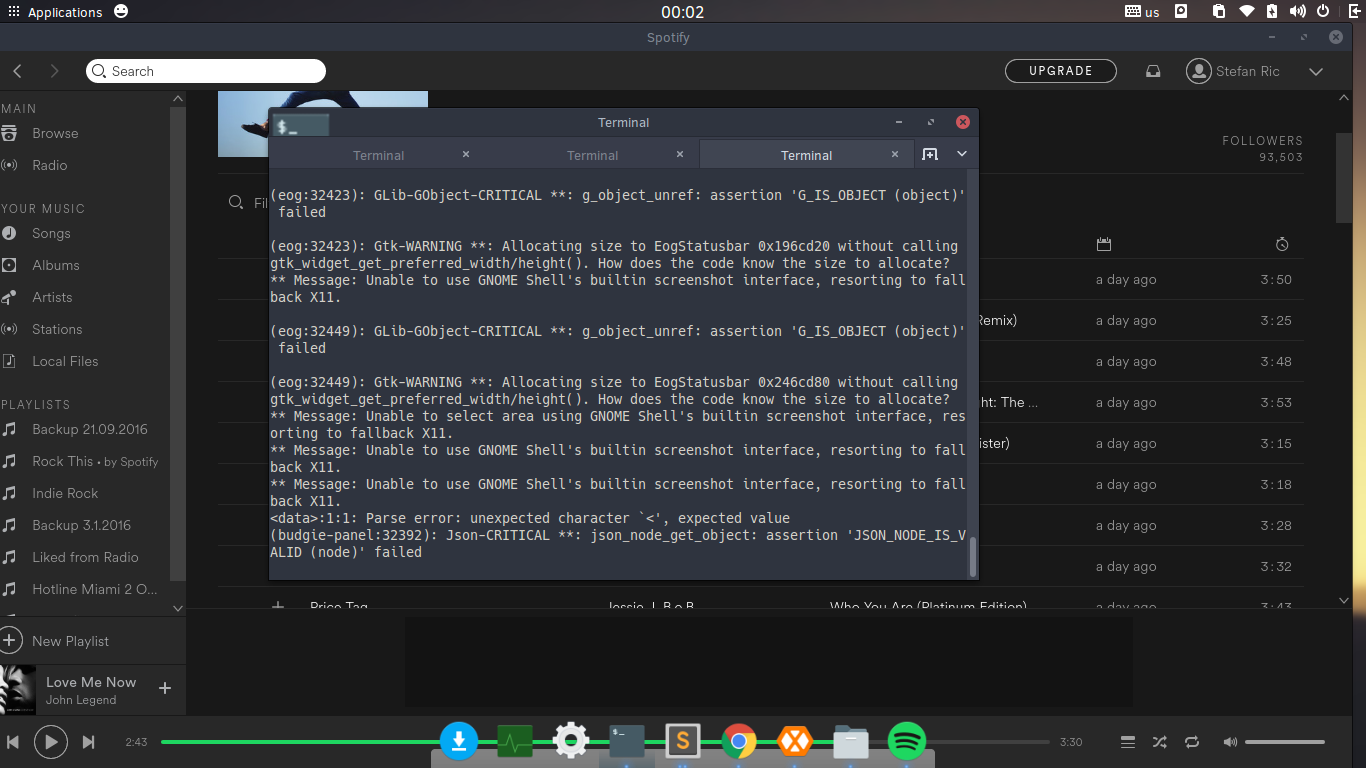Open the Wi-Fi network menu
The image size is (1366, 768).
point(1246,12)
